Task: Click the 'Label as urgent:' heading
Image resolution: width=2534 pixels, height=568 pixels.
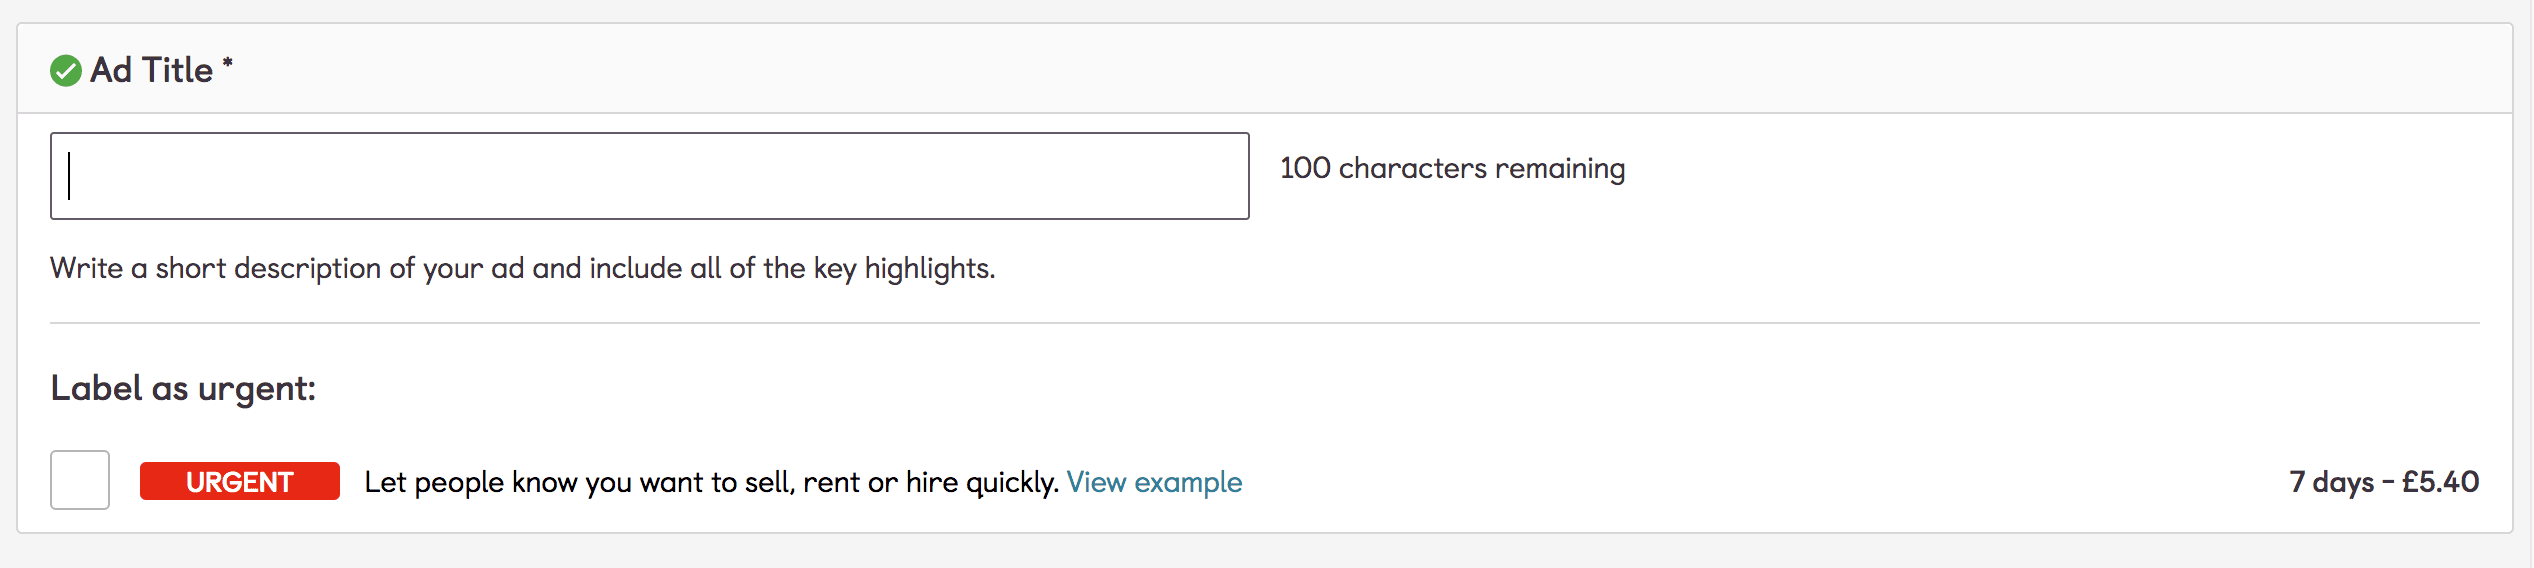Action: [x=183, y=388]
